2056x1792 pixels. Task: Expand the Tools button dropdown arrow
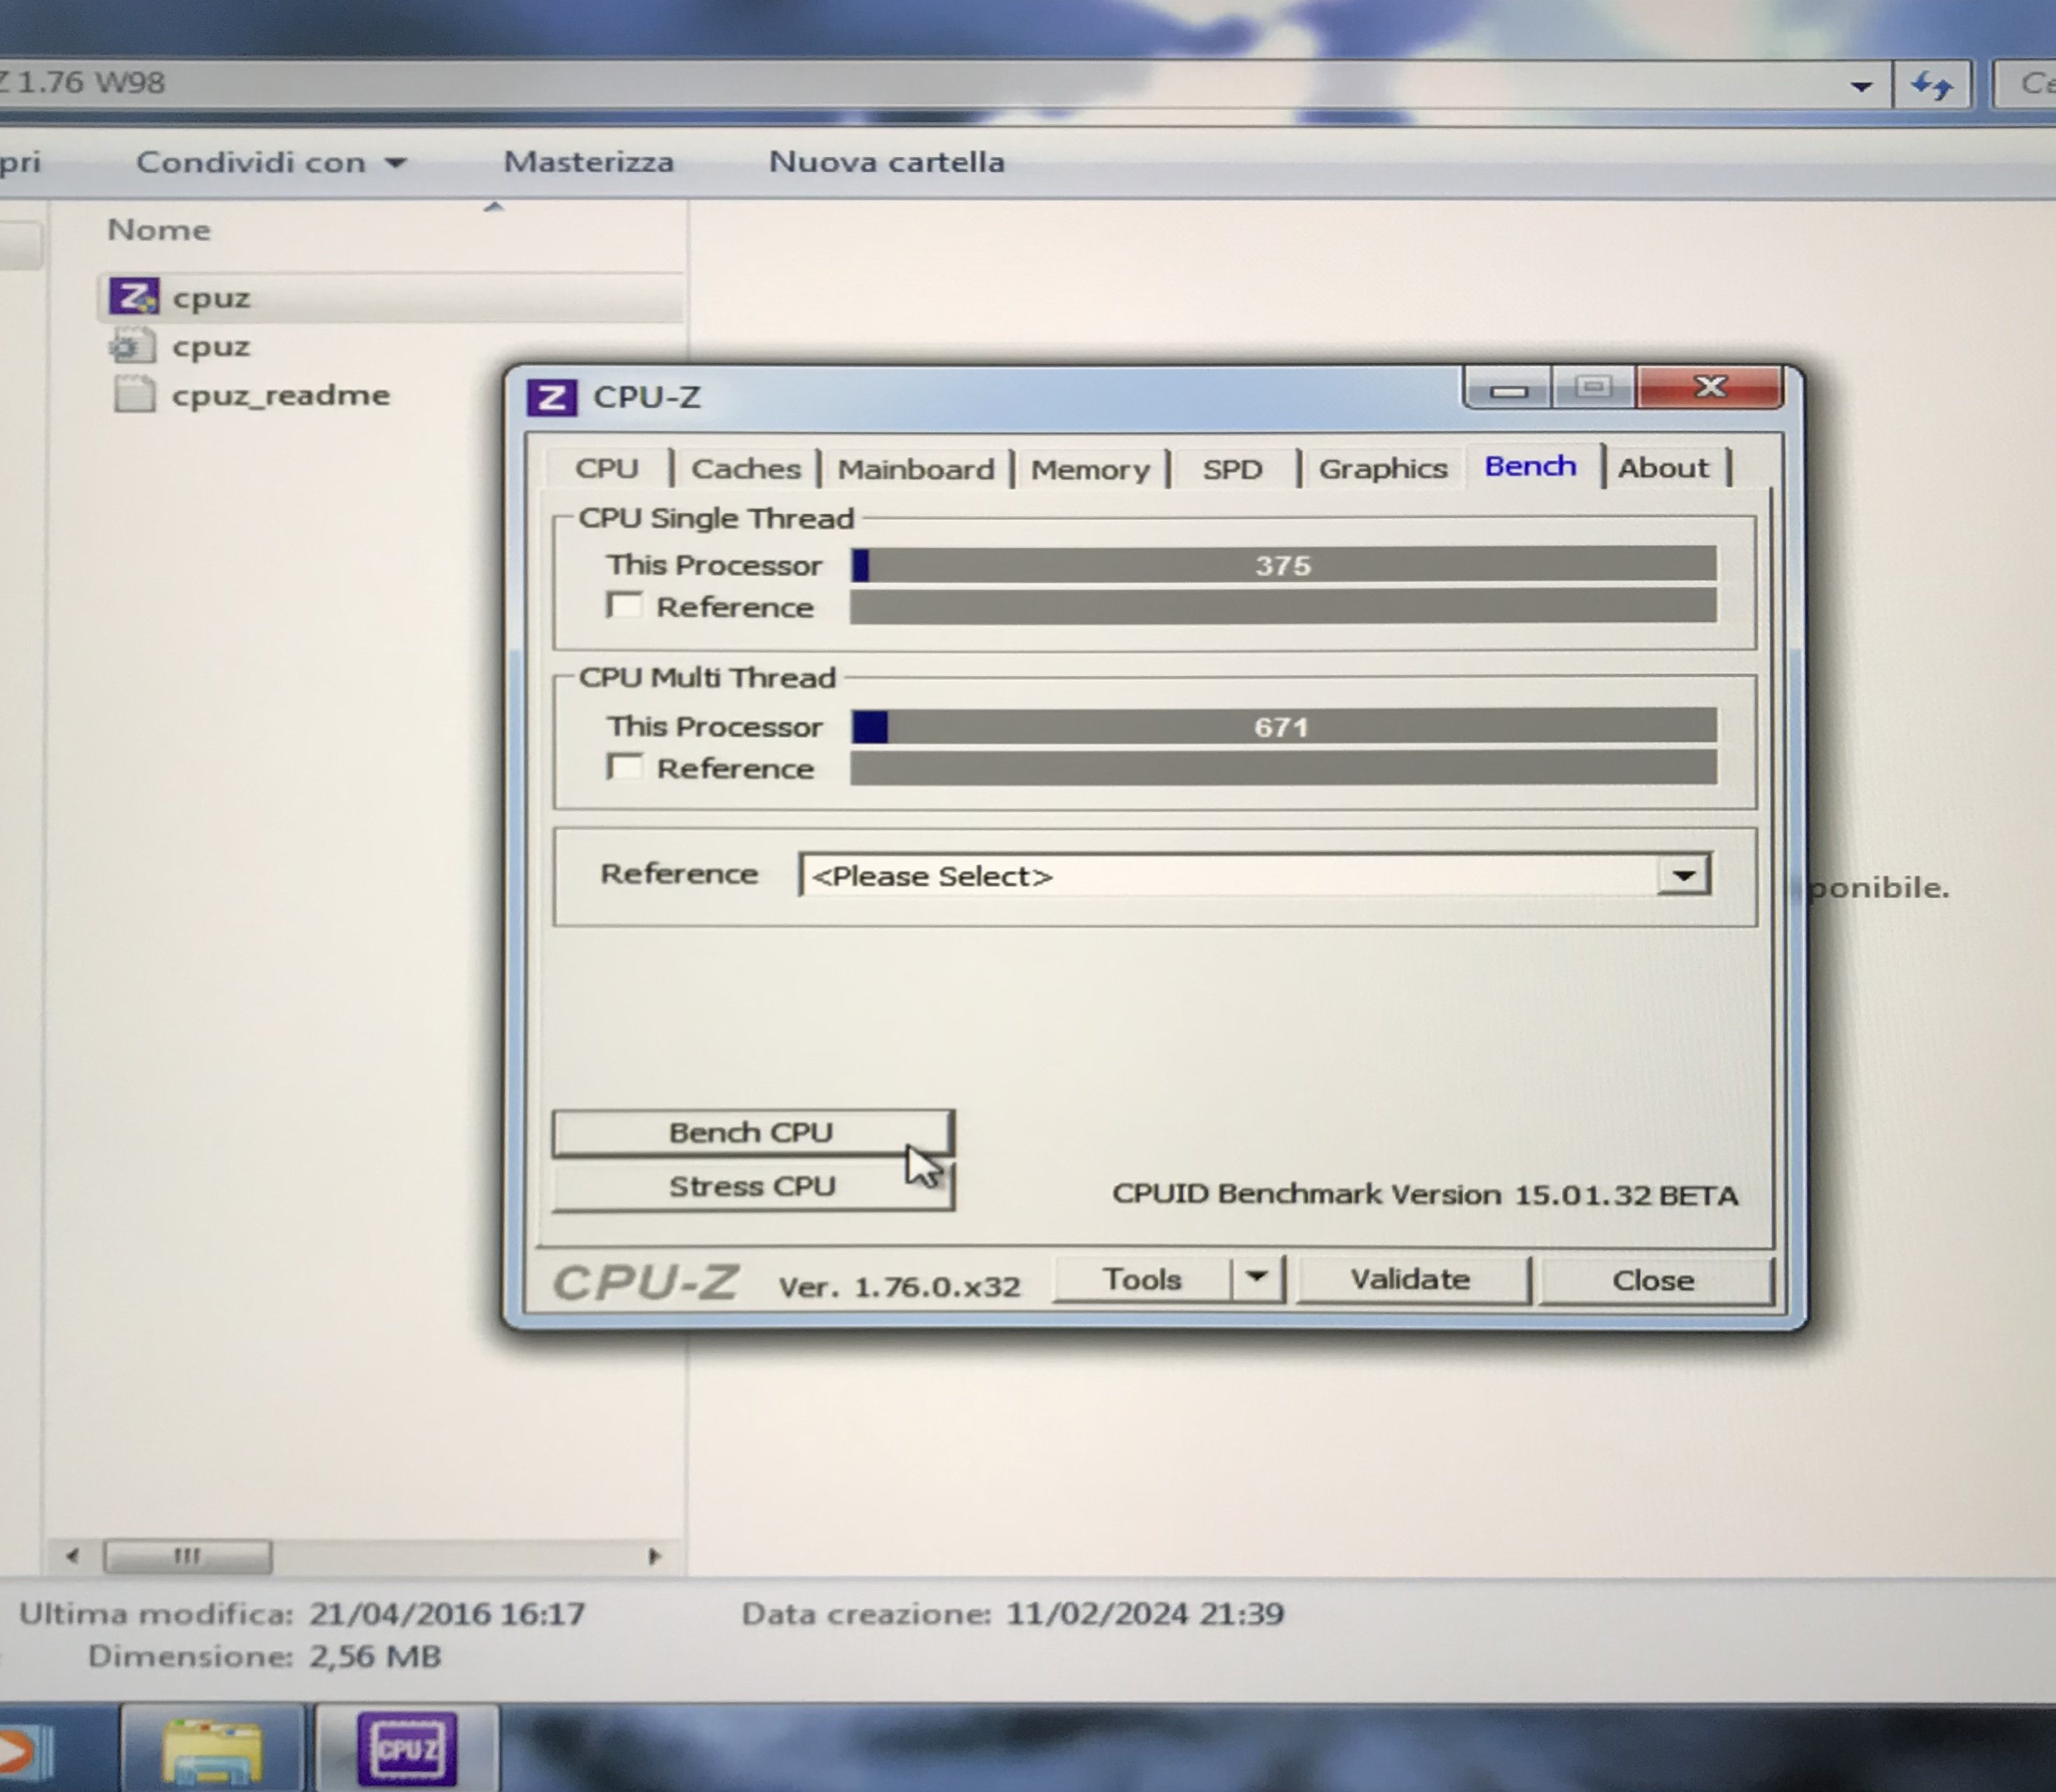coord(1257,1278)
